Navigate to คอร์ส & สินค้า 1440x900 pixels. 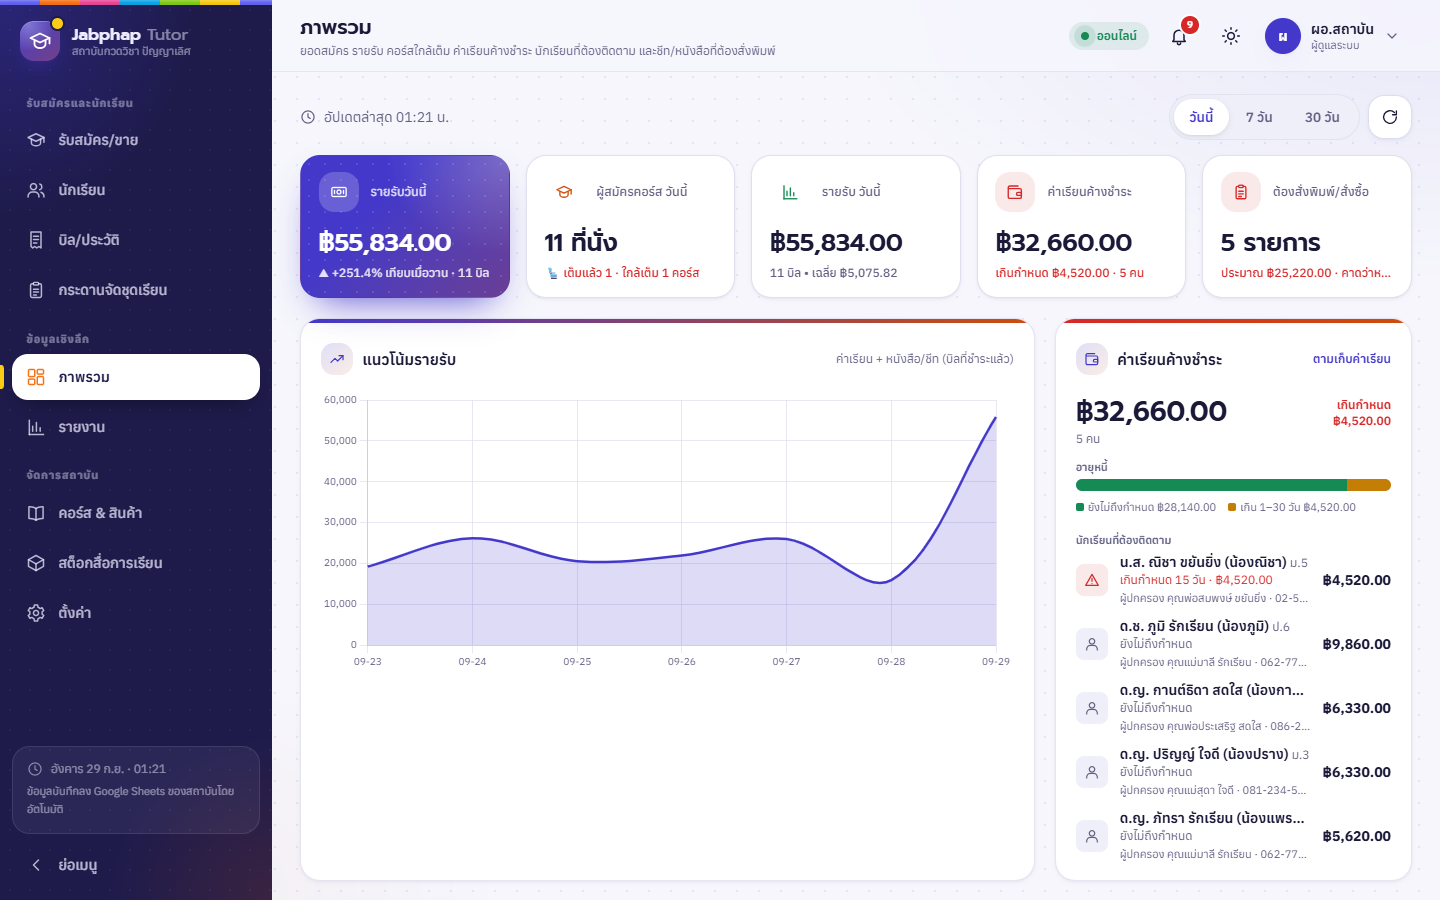coord(136,513)
